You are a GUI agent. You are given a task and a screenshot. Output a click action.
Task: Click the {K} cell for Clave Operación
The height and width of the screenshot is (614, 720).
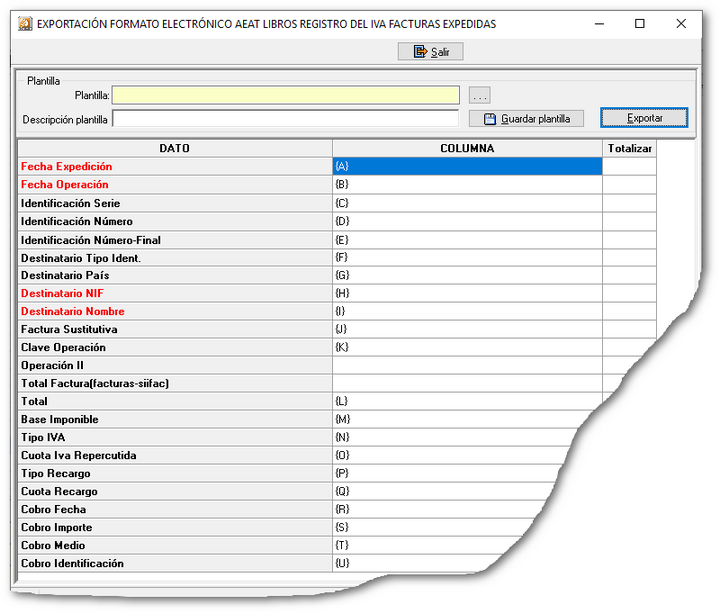(467, 347)
